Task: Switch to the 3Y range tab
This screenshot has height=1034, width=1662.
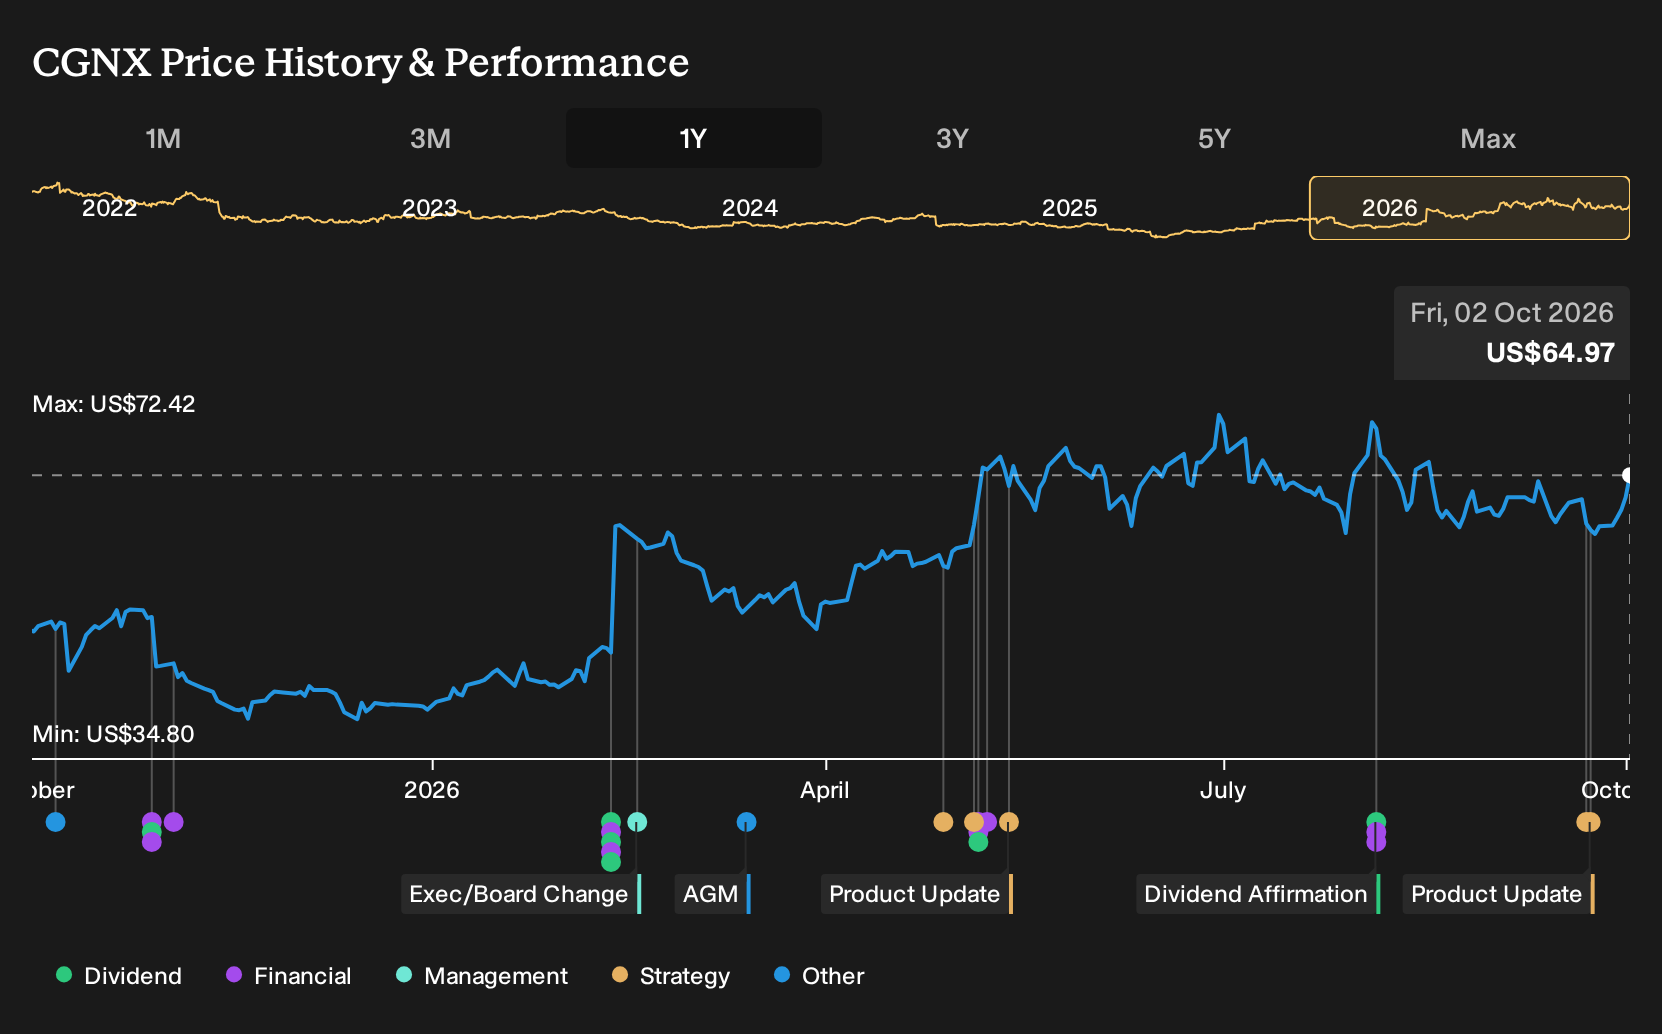Action: pos(952,138)
